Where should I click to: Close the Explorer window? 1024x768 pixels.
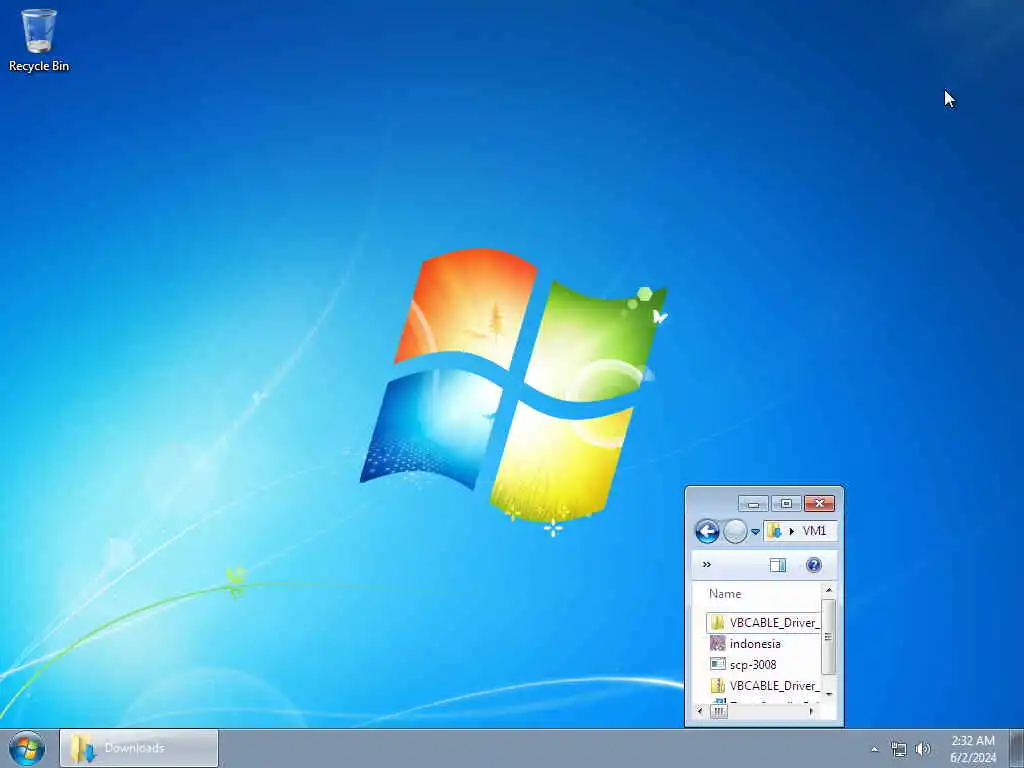tap(820, 504)
